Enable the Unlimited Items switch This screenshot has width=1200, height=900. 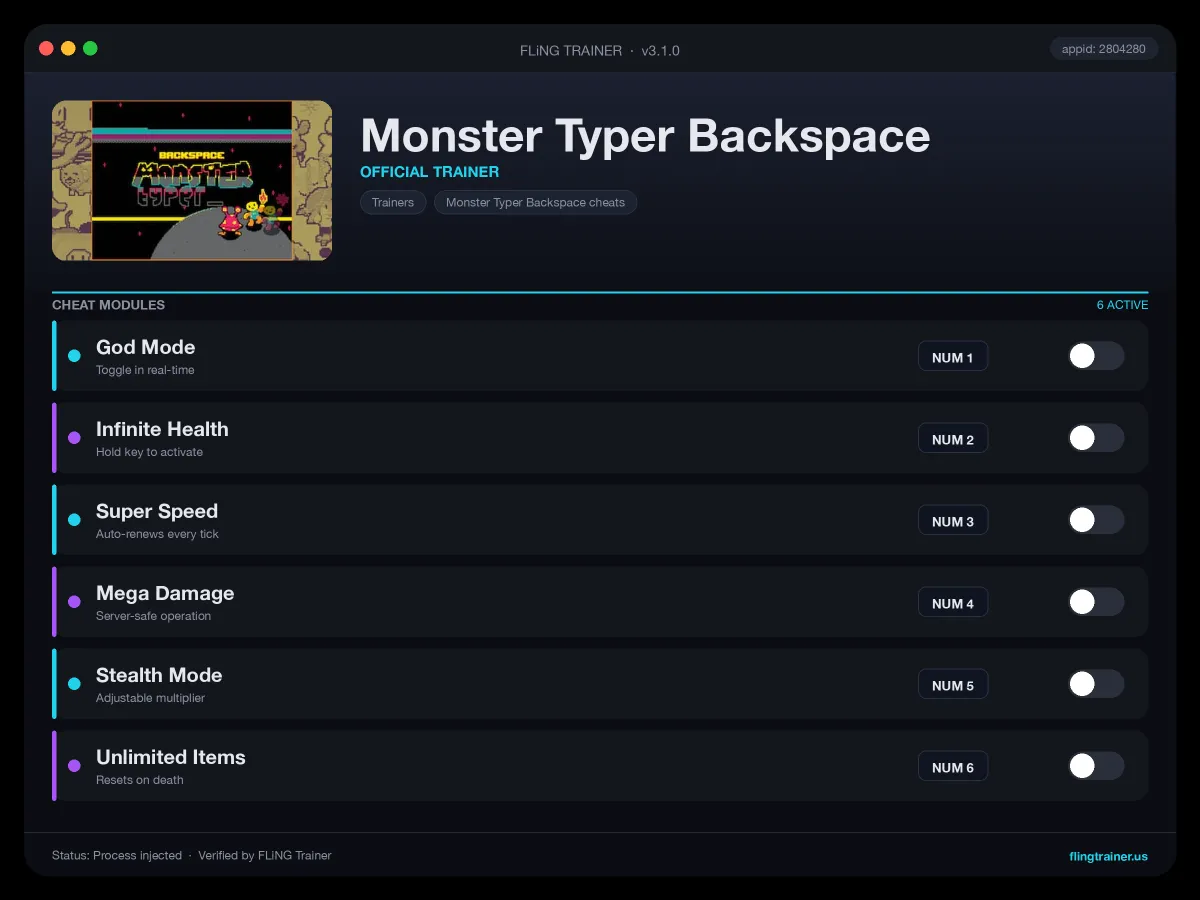pos(1096,766)
